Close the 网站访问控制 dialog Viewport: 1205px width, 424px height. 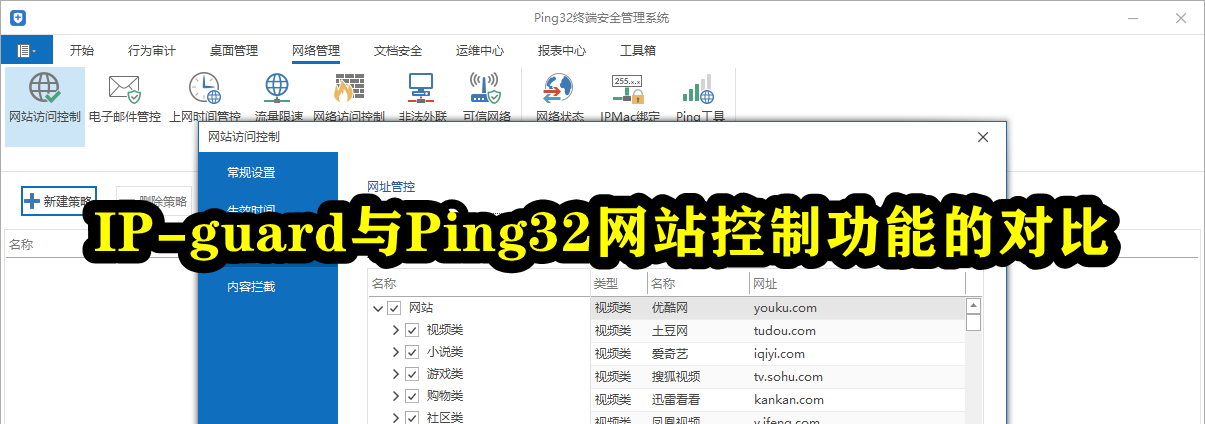[x=982, y=137]
